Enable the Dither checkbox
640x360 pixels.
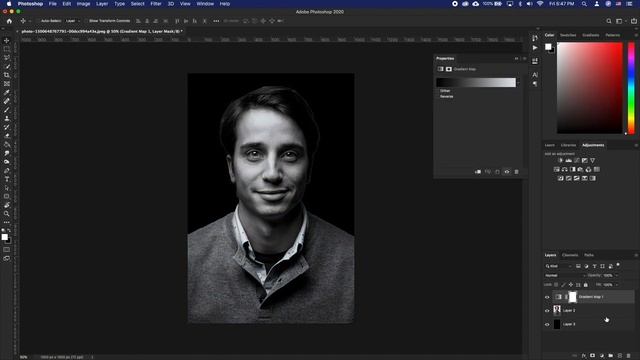pos(438,91)
